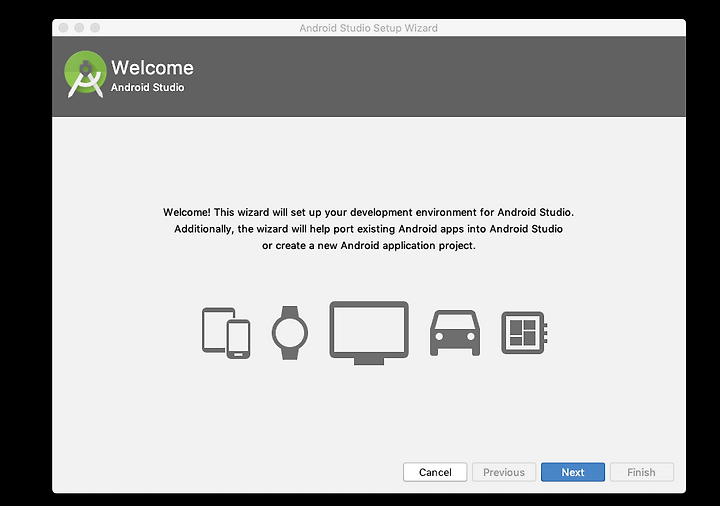Click the 'Welcome' header title
Image resolution: width=720 pixels, height=506 pixels.
(152, 67)
